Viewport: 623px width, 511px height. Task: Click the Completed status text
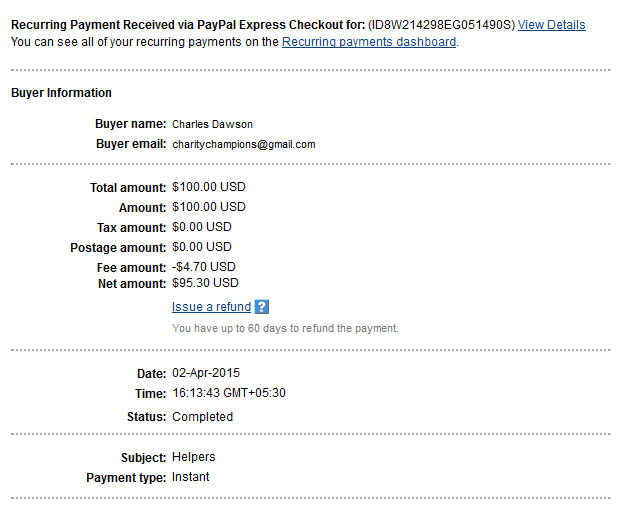coord(202,416)
